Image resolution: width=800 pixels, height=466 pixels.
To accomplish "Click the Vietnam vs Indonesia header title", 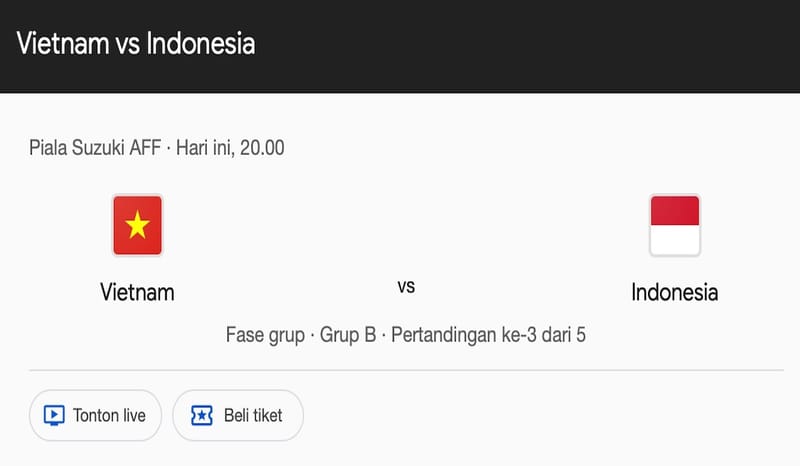I will [x=136, y=44].
